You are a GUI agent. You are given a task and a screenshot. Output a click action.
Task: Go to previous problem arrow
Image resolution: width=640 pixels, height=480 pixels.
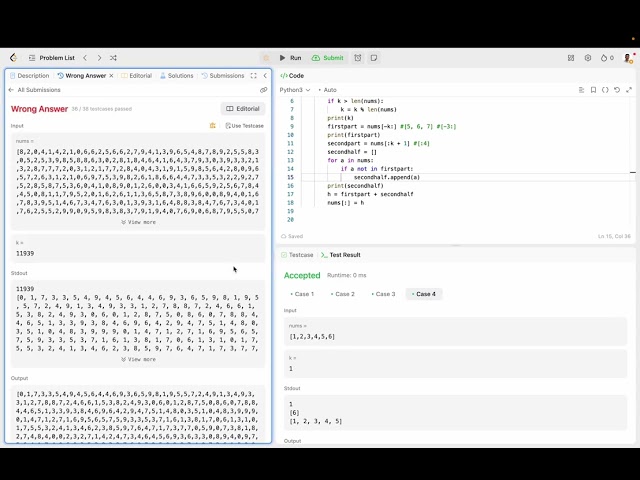85,58
